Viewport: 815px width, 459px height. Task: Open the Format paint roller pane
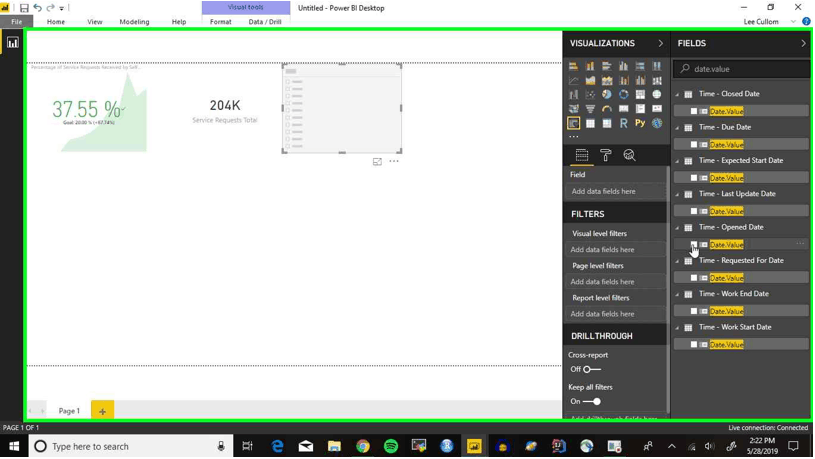coord(606,155)
